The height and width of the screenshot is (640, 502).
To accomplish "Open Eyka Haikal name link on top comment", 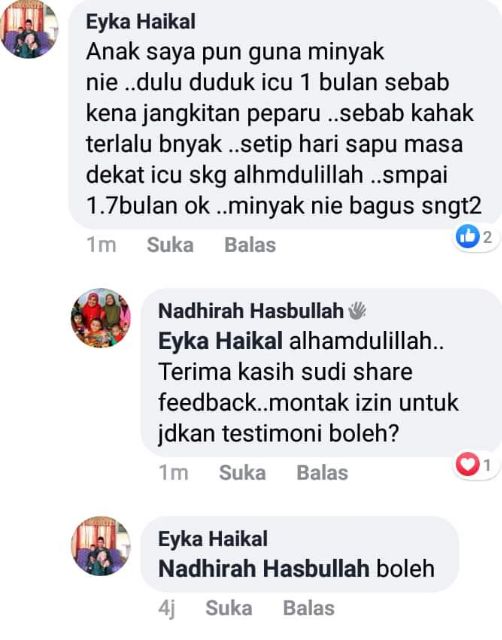I will (141, 22).
